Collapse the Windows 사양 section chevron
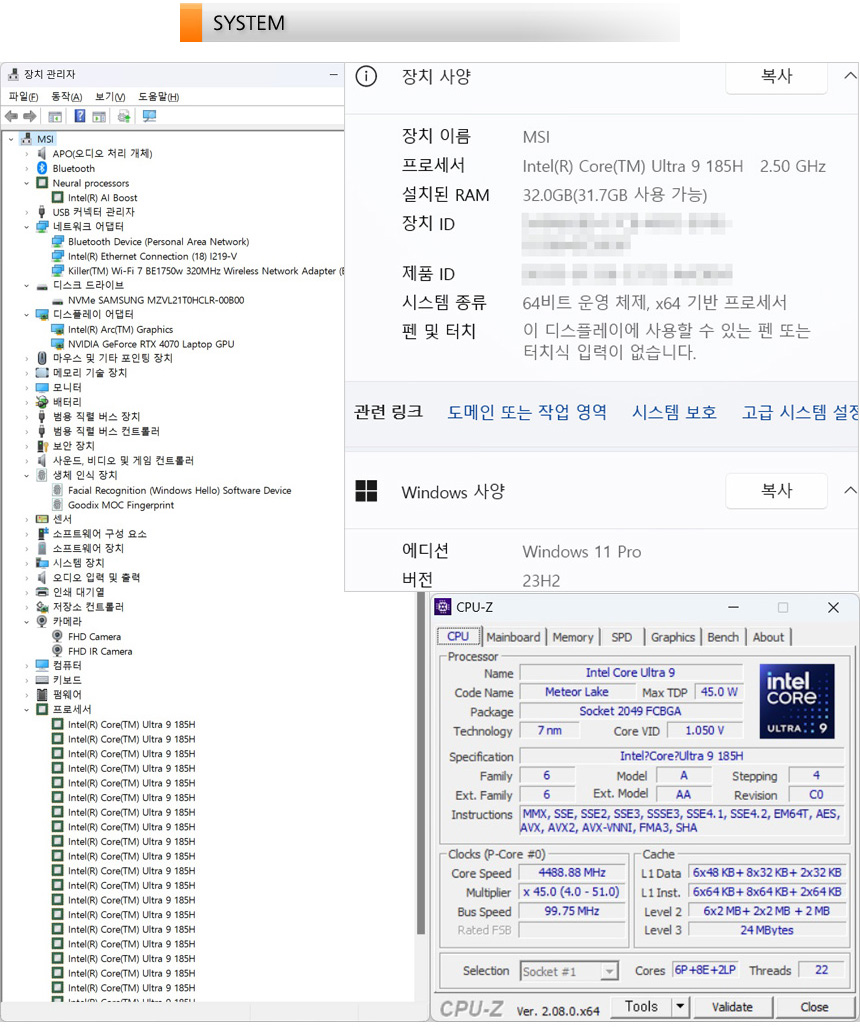Image resolution: width=860 pixels, height=1027 pixels. [850, 491]
